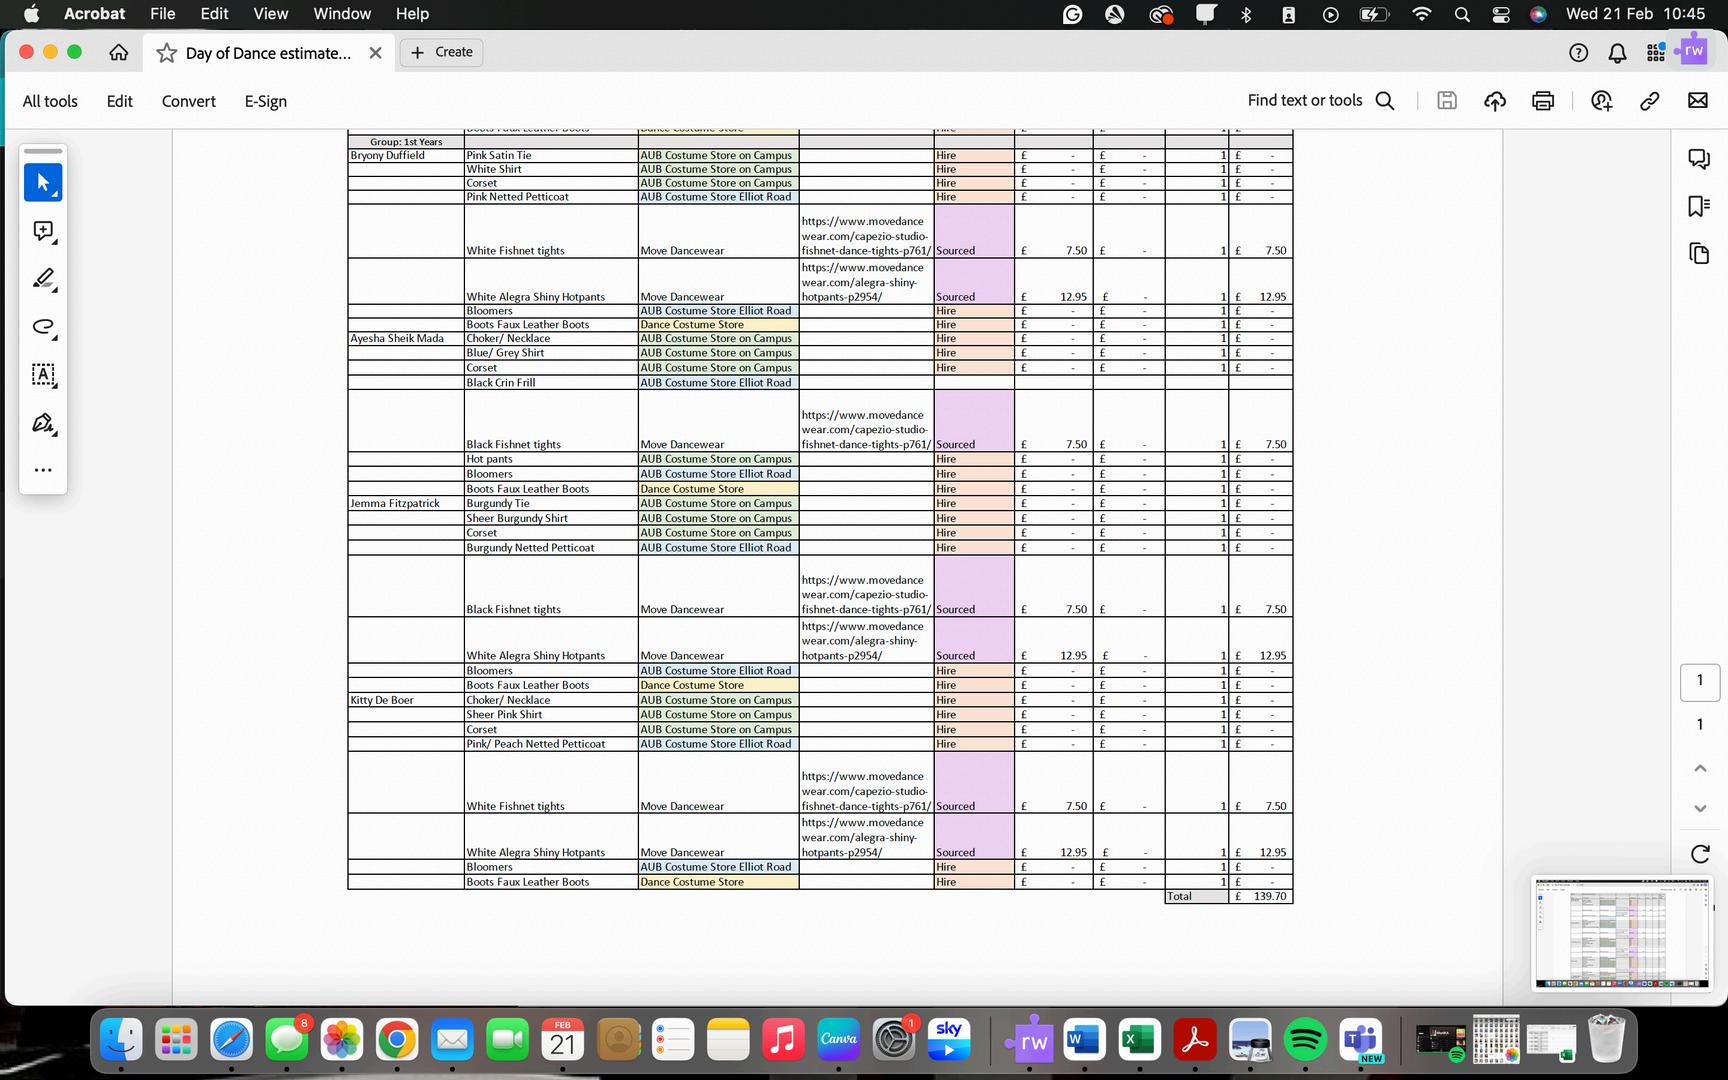The width and height of the screenshot is (1728, 1080).
Task: Go to Acrobat Home
Action: 119,53
